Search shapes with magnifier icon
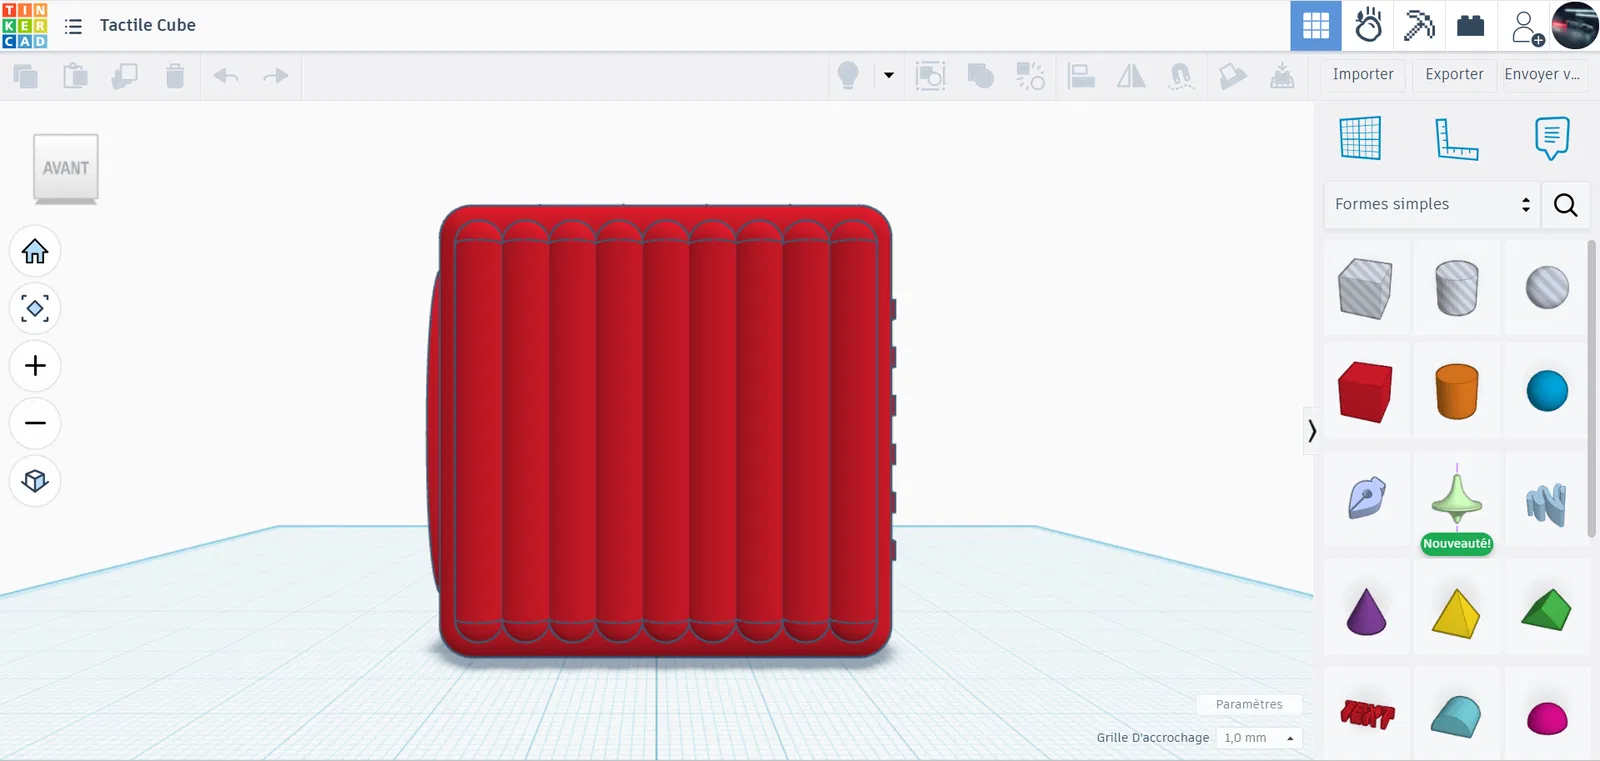The image size is (1600, 761). [x=1566, y=205]
